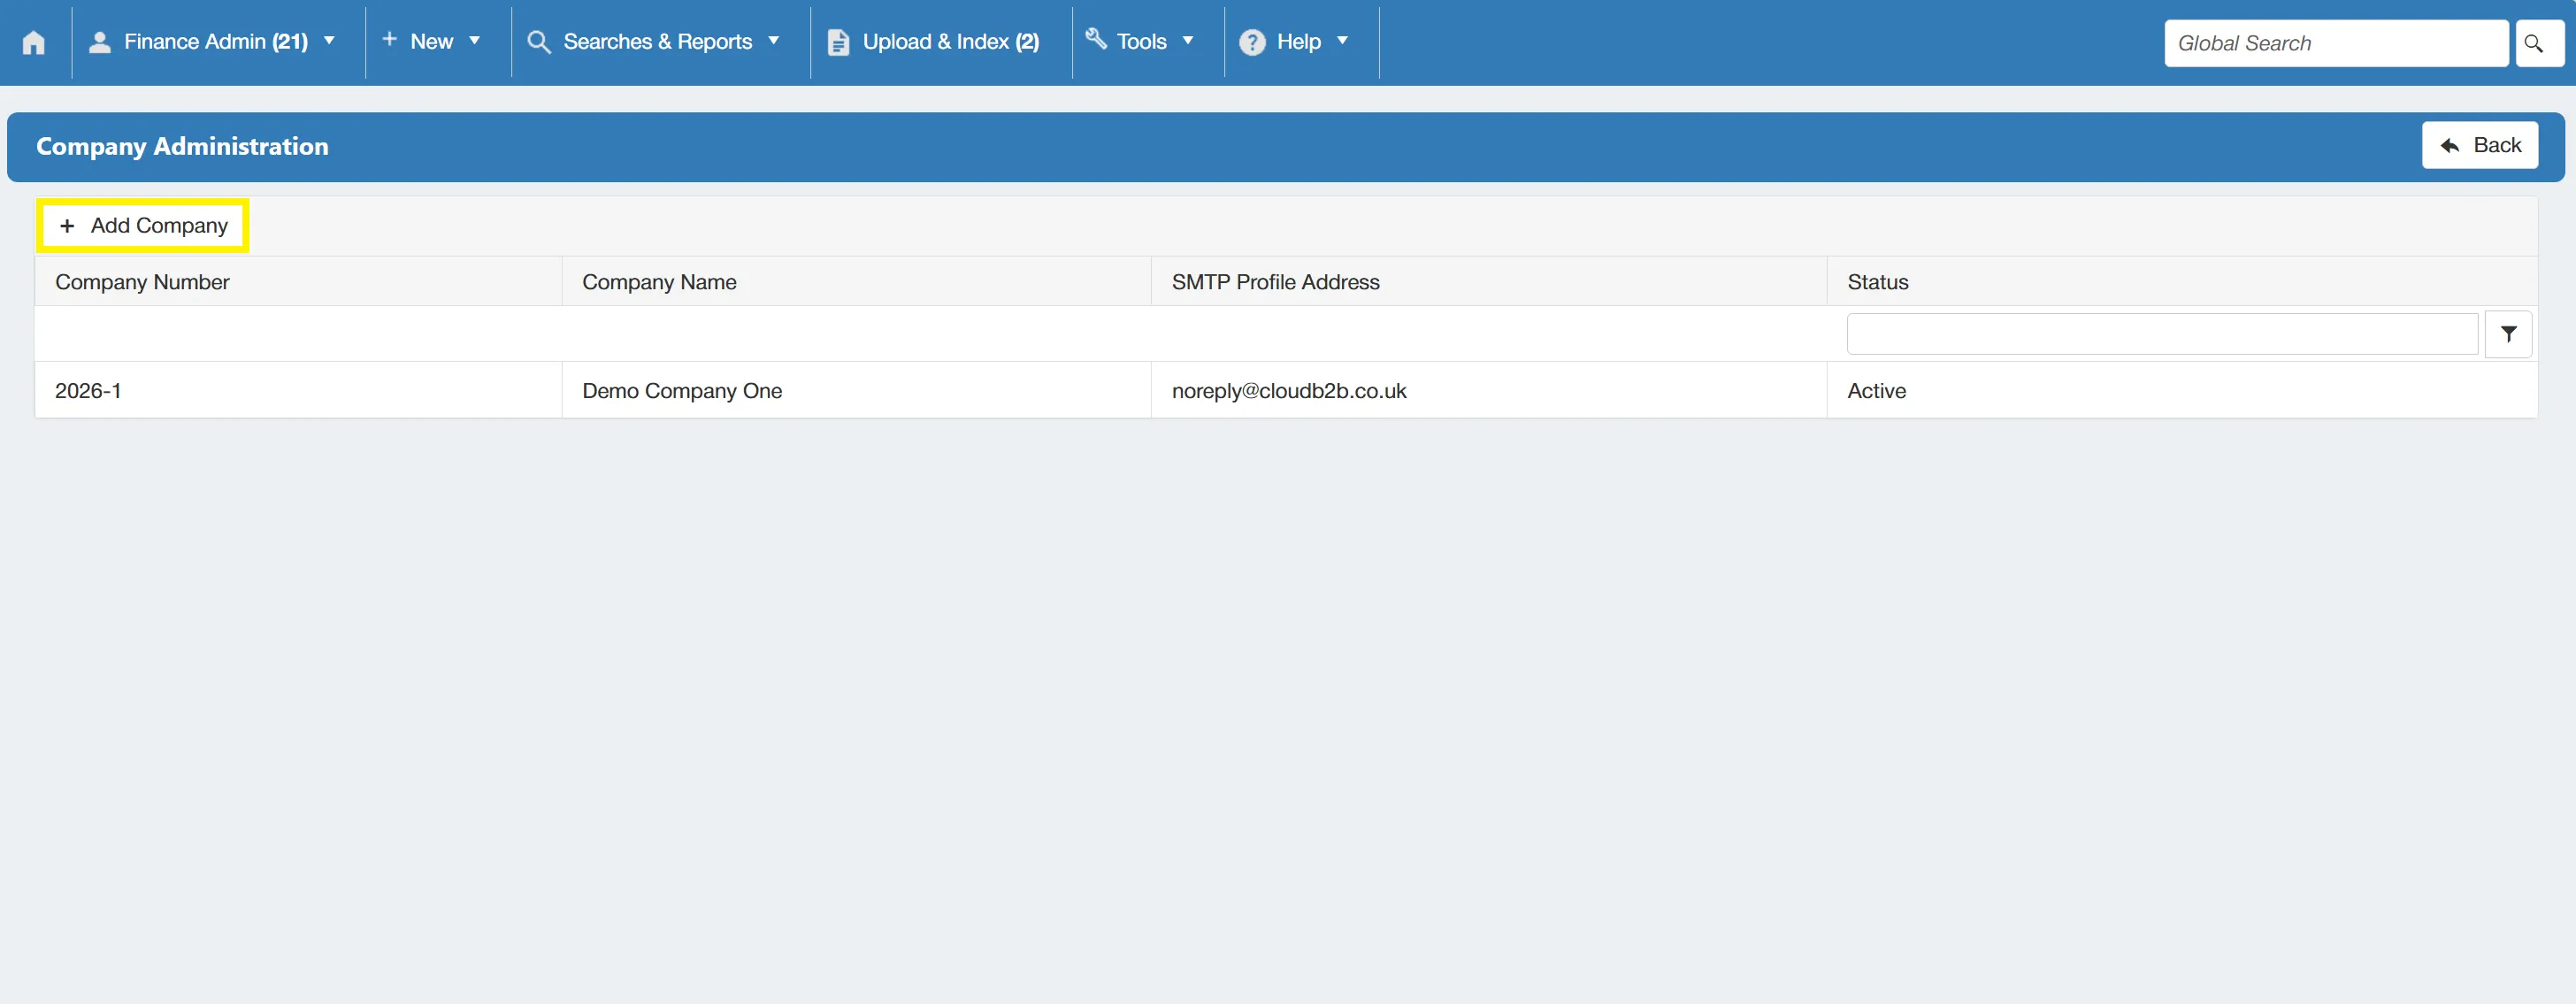This screenshot has width=2576, height=1004.
Task: Focus the Status filter text box
Action: (2162, 334)
